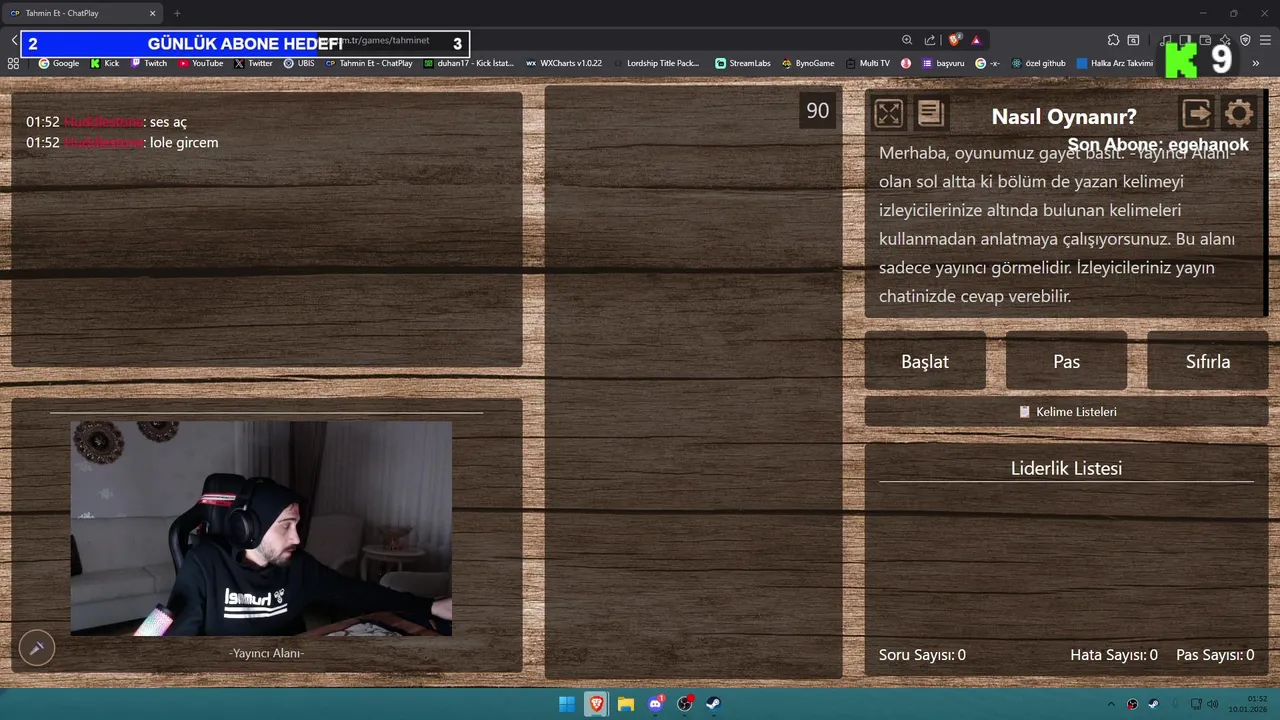This screenshot has height=720, width=1280.
Task: Open the Twitch bookmark
Action: pyautogui.click(x=149, y=63)
